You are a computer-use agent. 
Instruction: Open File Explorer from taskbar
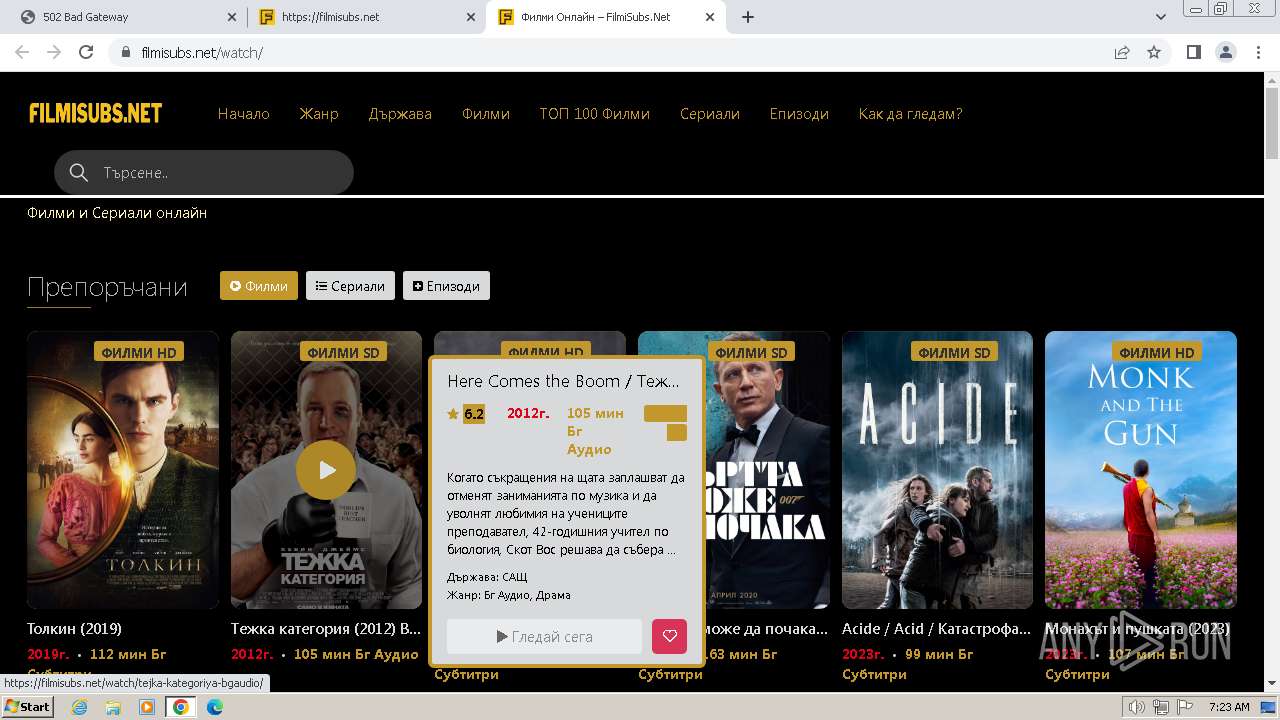[113, 707]
